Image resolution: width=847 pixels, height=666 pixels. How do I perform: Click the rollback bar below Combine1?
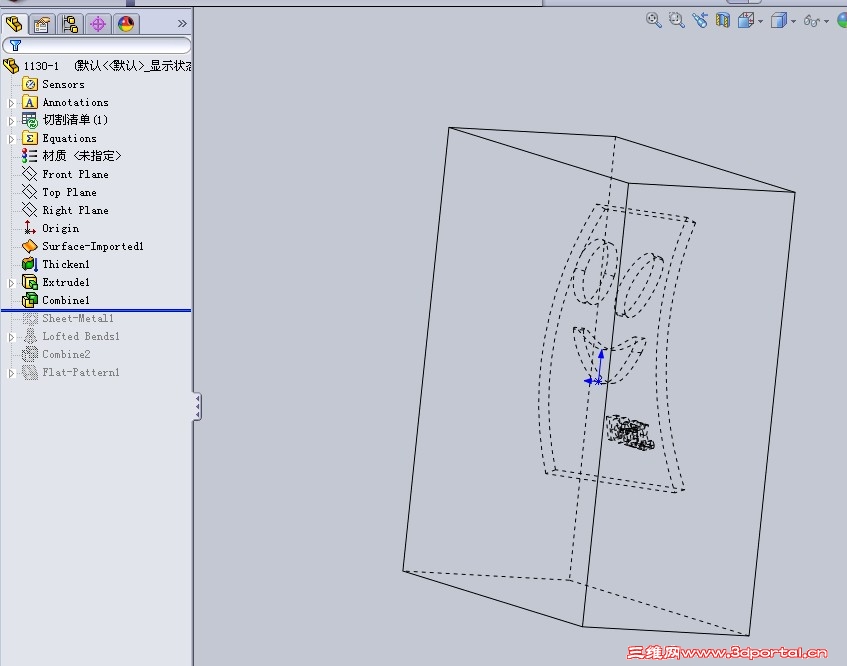[97, 311]
